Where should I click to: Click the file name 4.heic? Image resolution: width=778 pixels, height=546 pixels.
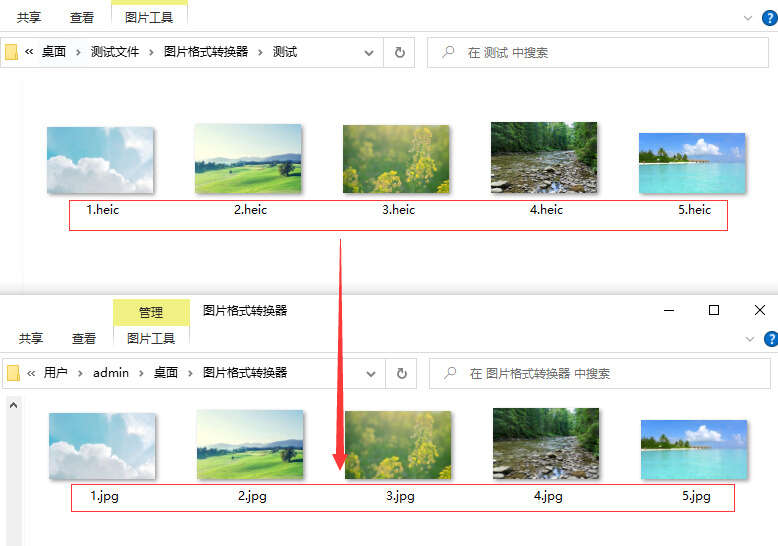pyautogui.click(x=546, y=210)
